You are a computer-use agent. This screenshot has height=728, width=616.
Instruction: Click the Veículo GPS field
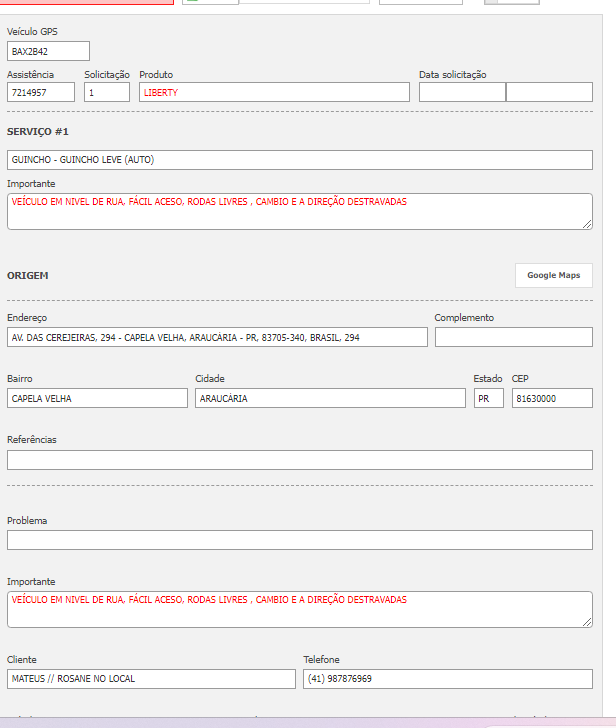pos(48,51)
